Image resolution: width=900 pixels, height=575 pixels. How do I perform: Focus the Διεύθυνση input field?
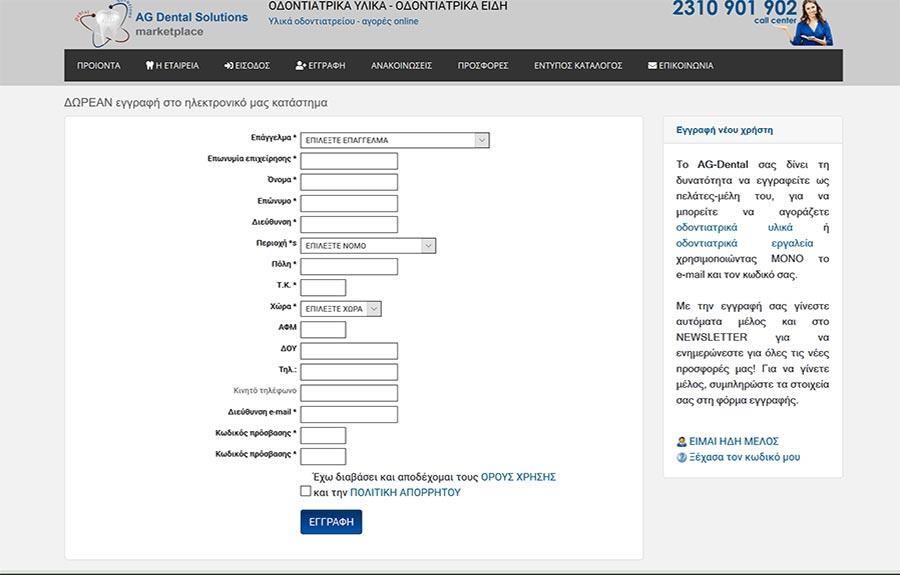click(x=349, y=224)
